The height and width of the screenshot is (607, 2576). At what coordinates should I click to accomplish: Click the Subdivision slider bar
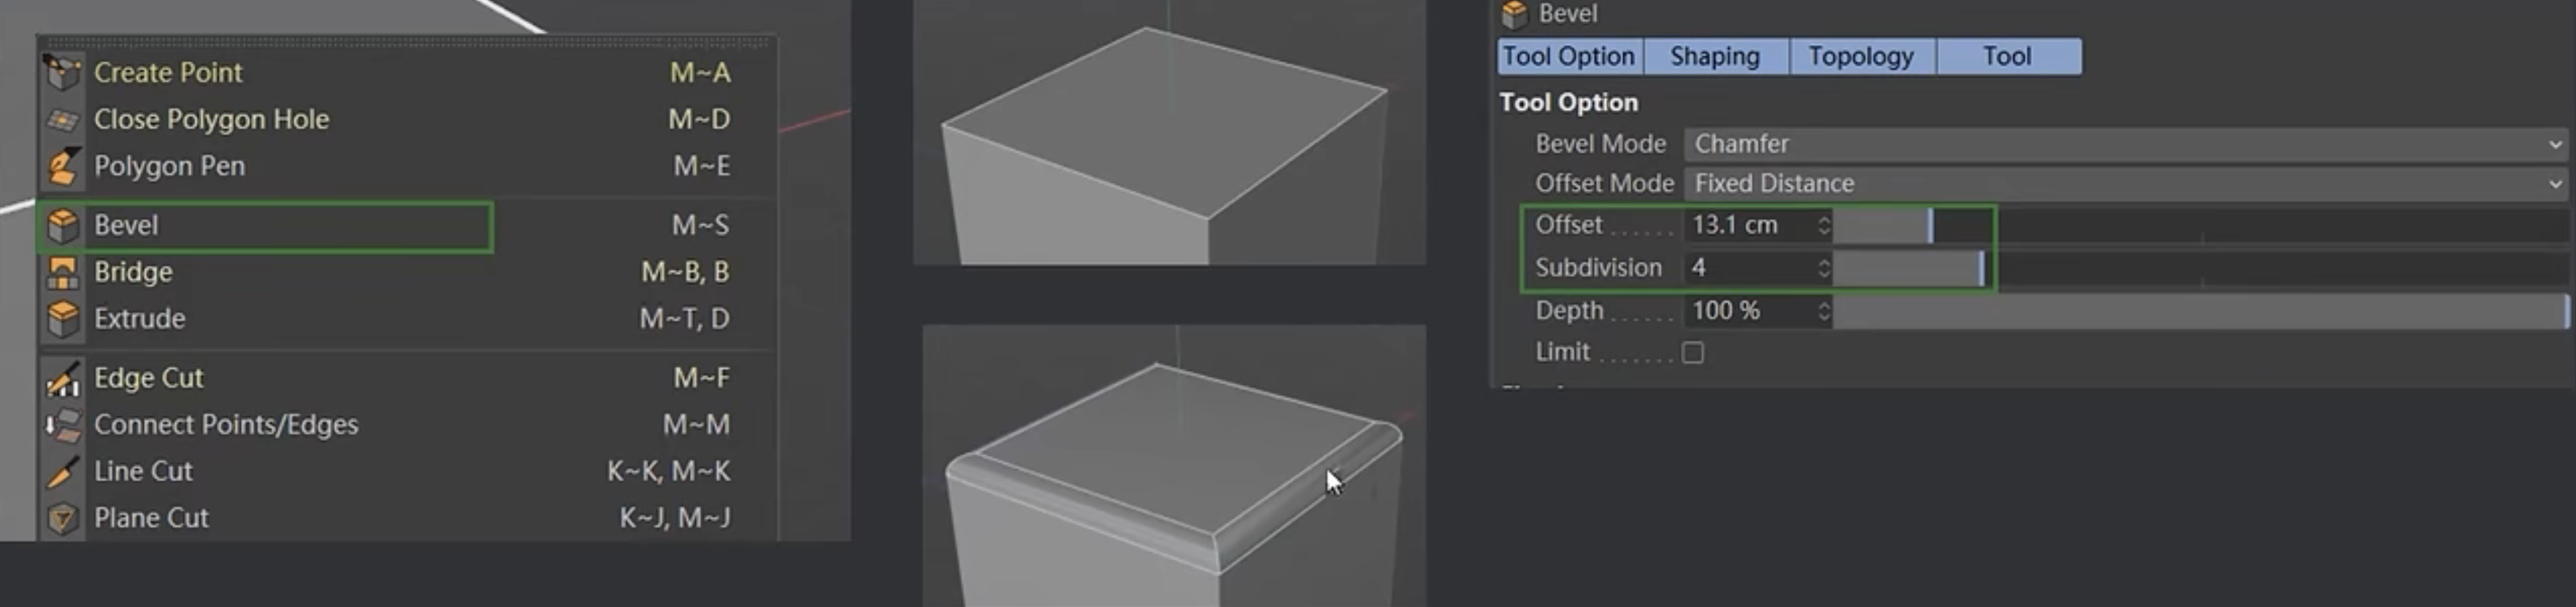tap(2201, 268)
